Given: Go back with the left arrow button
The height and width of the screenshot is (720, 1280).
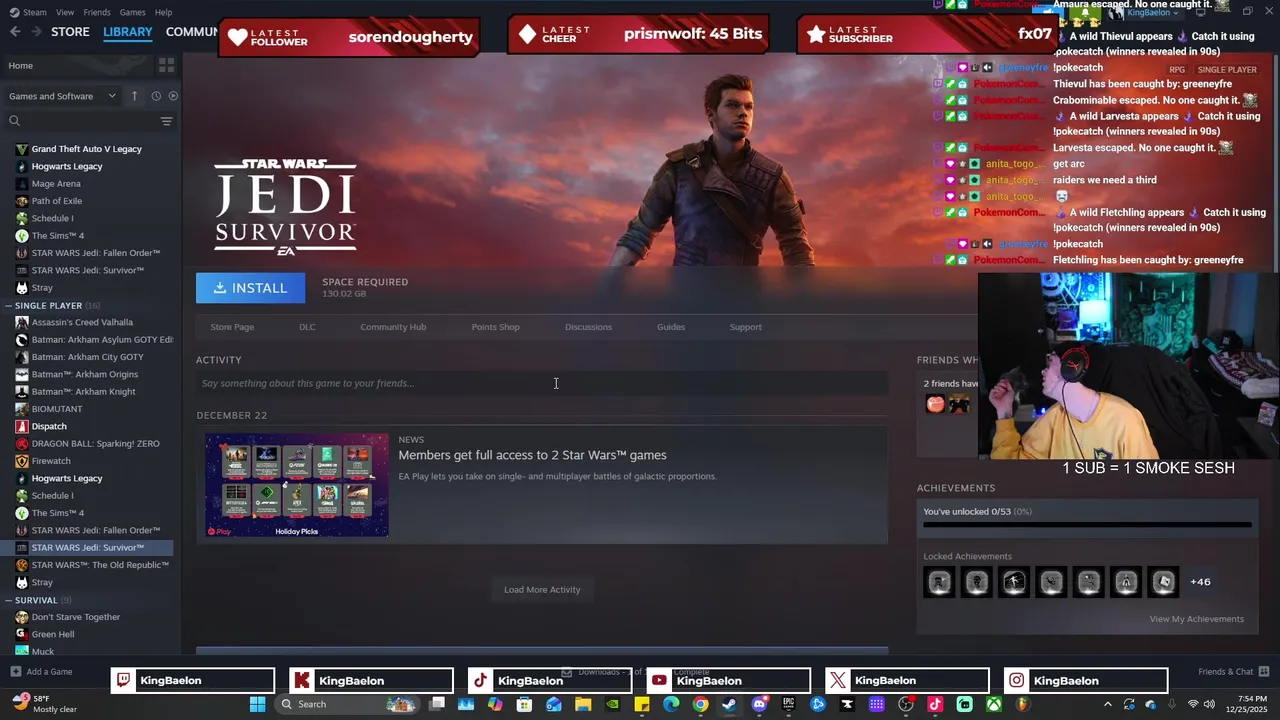Looking at the screenshot, I should [14, 32].
